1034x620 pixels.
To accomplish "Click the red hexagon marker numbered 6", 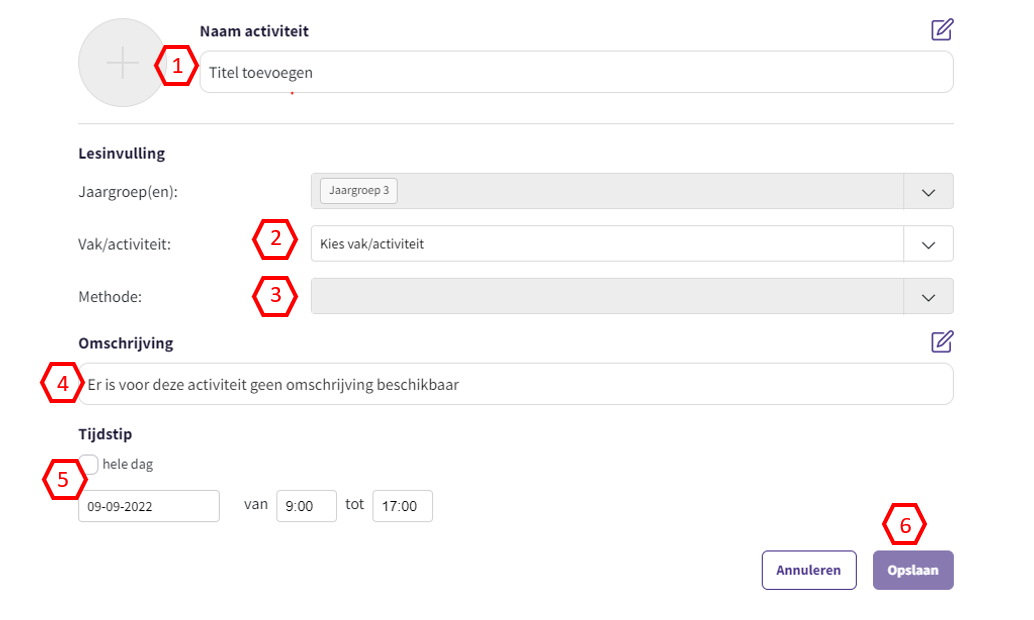I will click(x=904, y=524).
